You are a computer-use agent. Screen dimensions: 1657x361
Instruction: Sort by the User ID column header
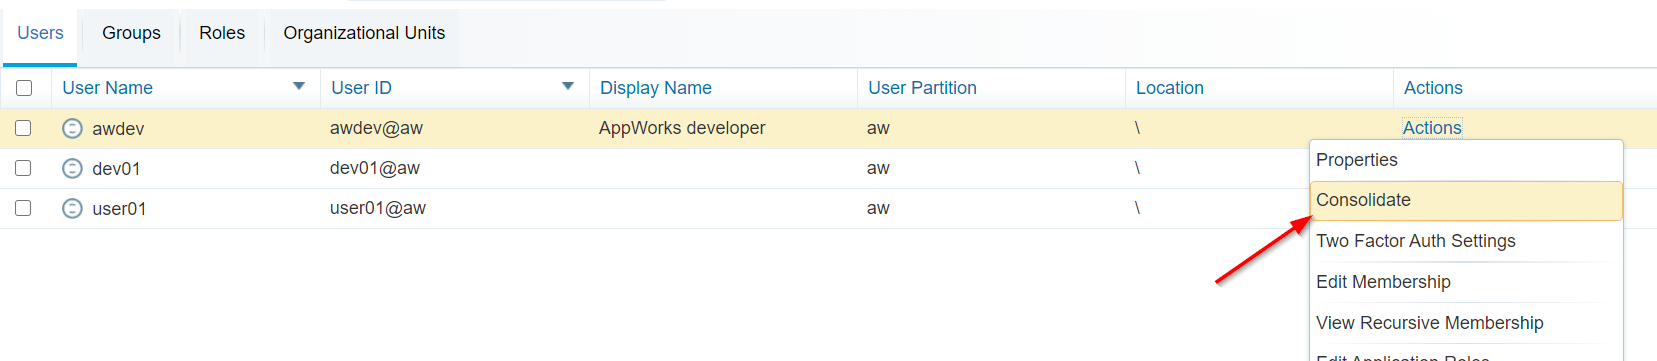361,88
